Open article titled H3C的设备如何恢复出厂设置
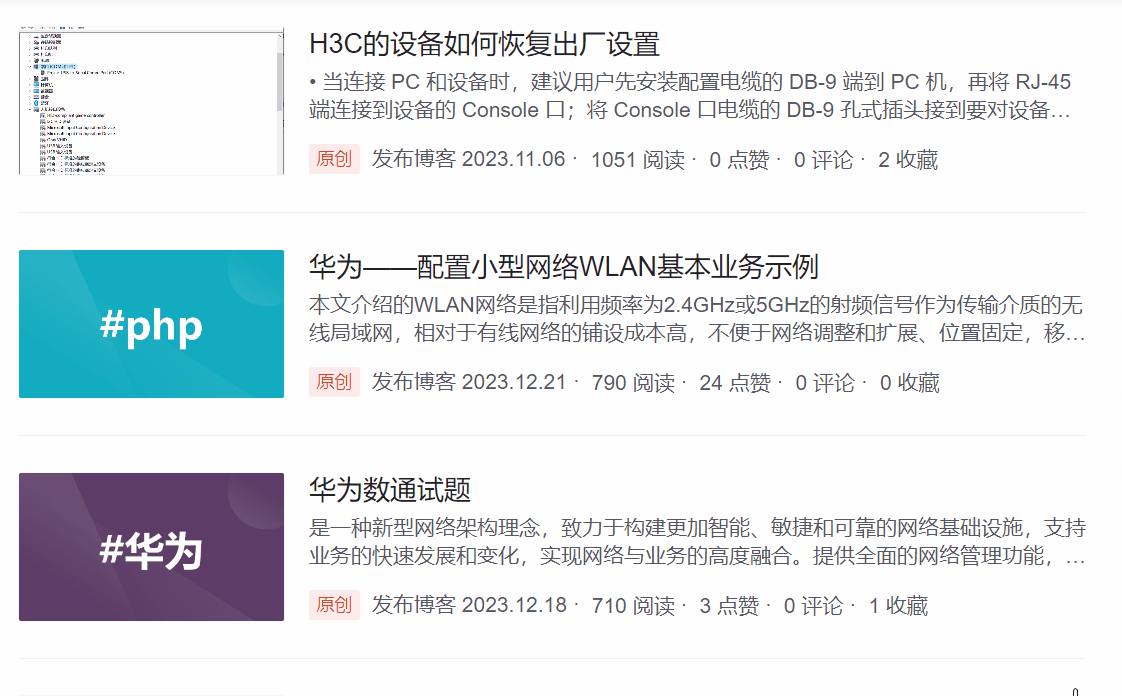Viewport: 1122px width, 696px height. coord(484,44)
